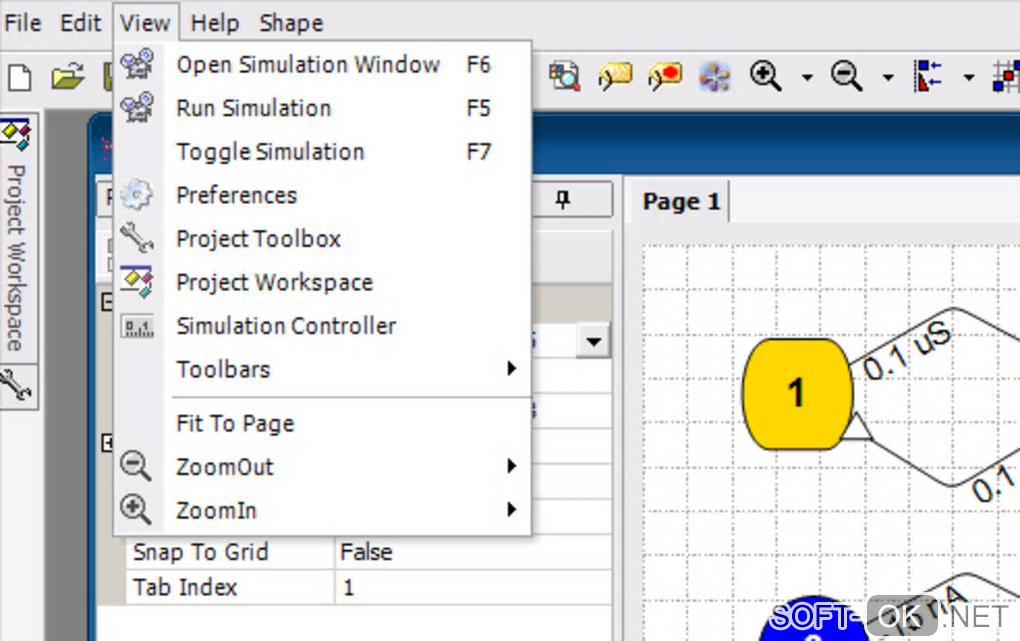Switch to the Page 1 tab
Screen dimensions: 1020x641
coord(681,201)
